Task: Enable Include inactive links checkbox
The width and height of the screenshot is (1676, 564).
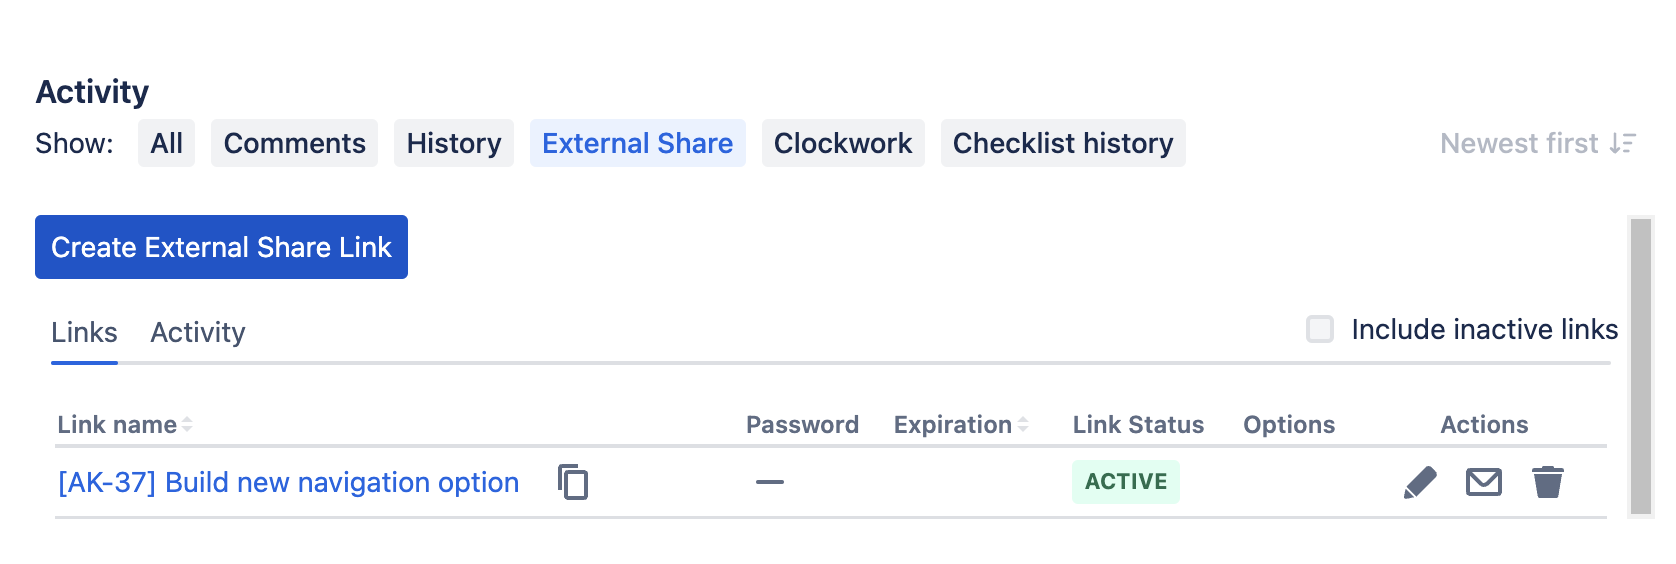Action: pos(1320,329)
